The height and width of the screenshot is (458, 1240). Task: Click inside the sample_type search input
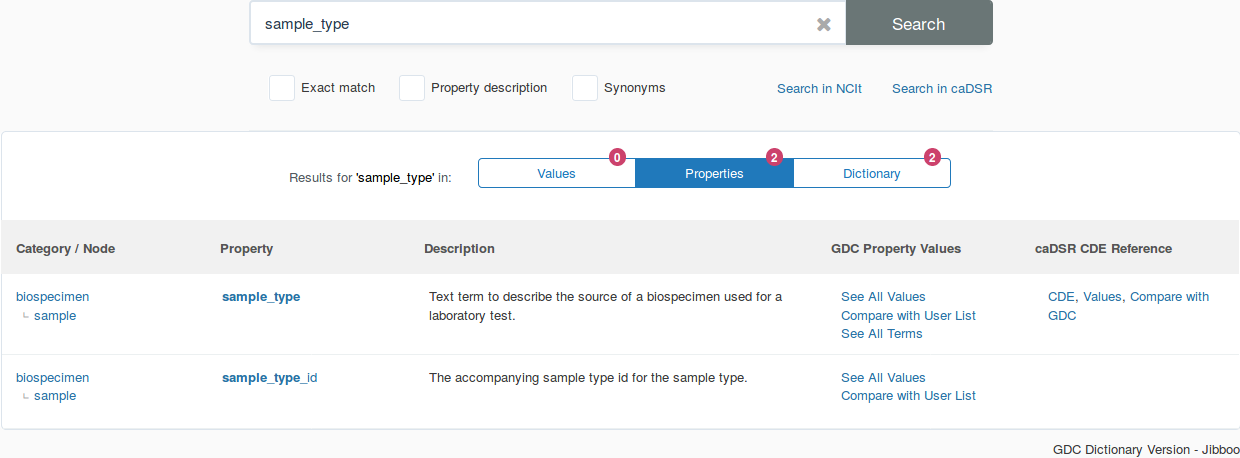pos(530,24)
